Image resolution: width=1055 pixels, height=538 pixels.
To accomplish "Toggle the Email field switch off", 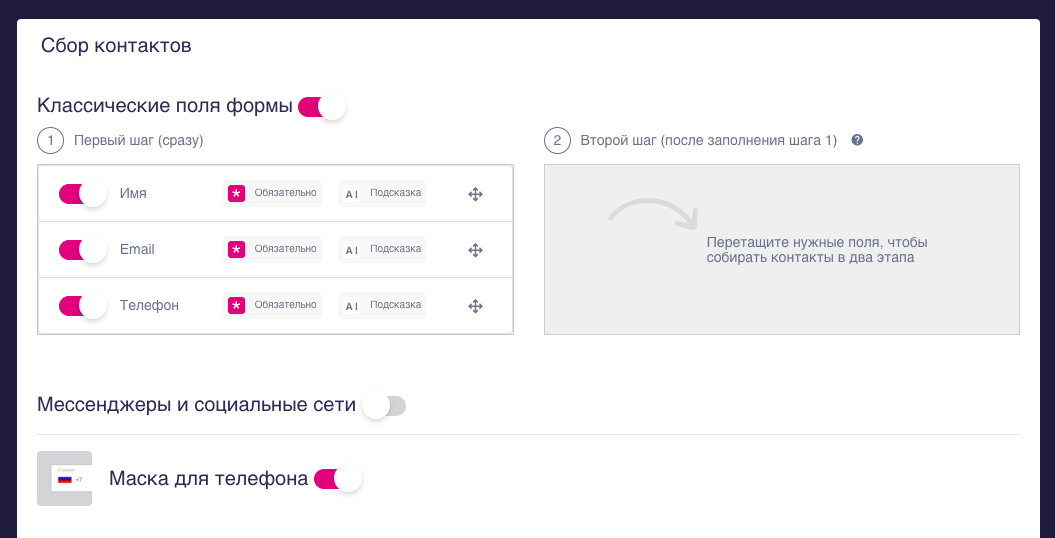I will tap(82, 250).
